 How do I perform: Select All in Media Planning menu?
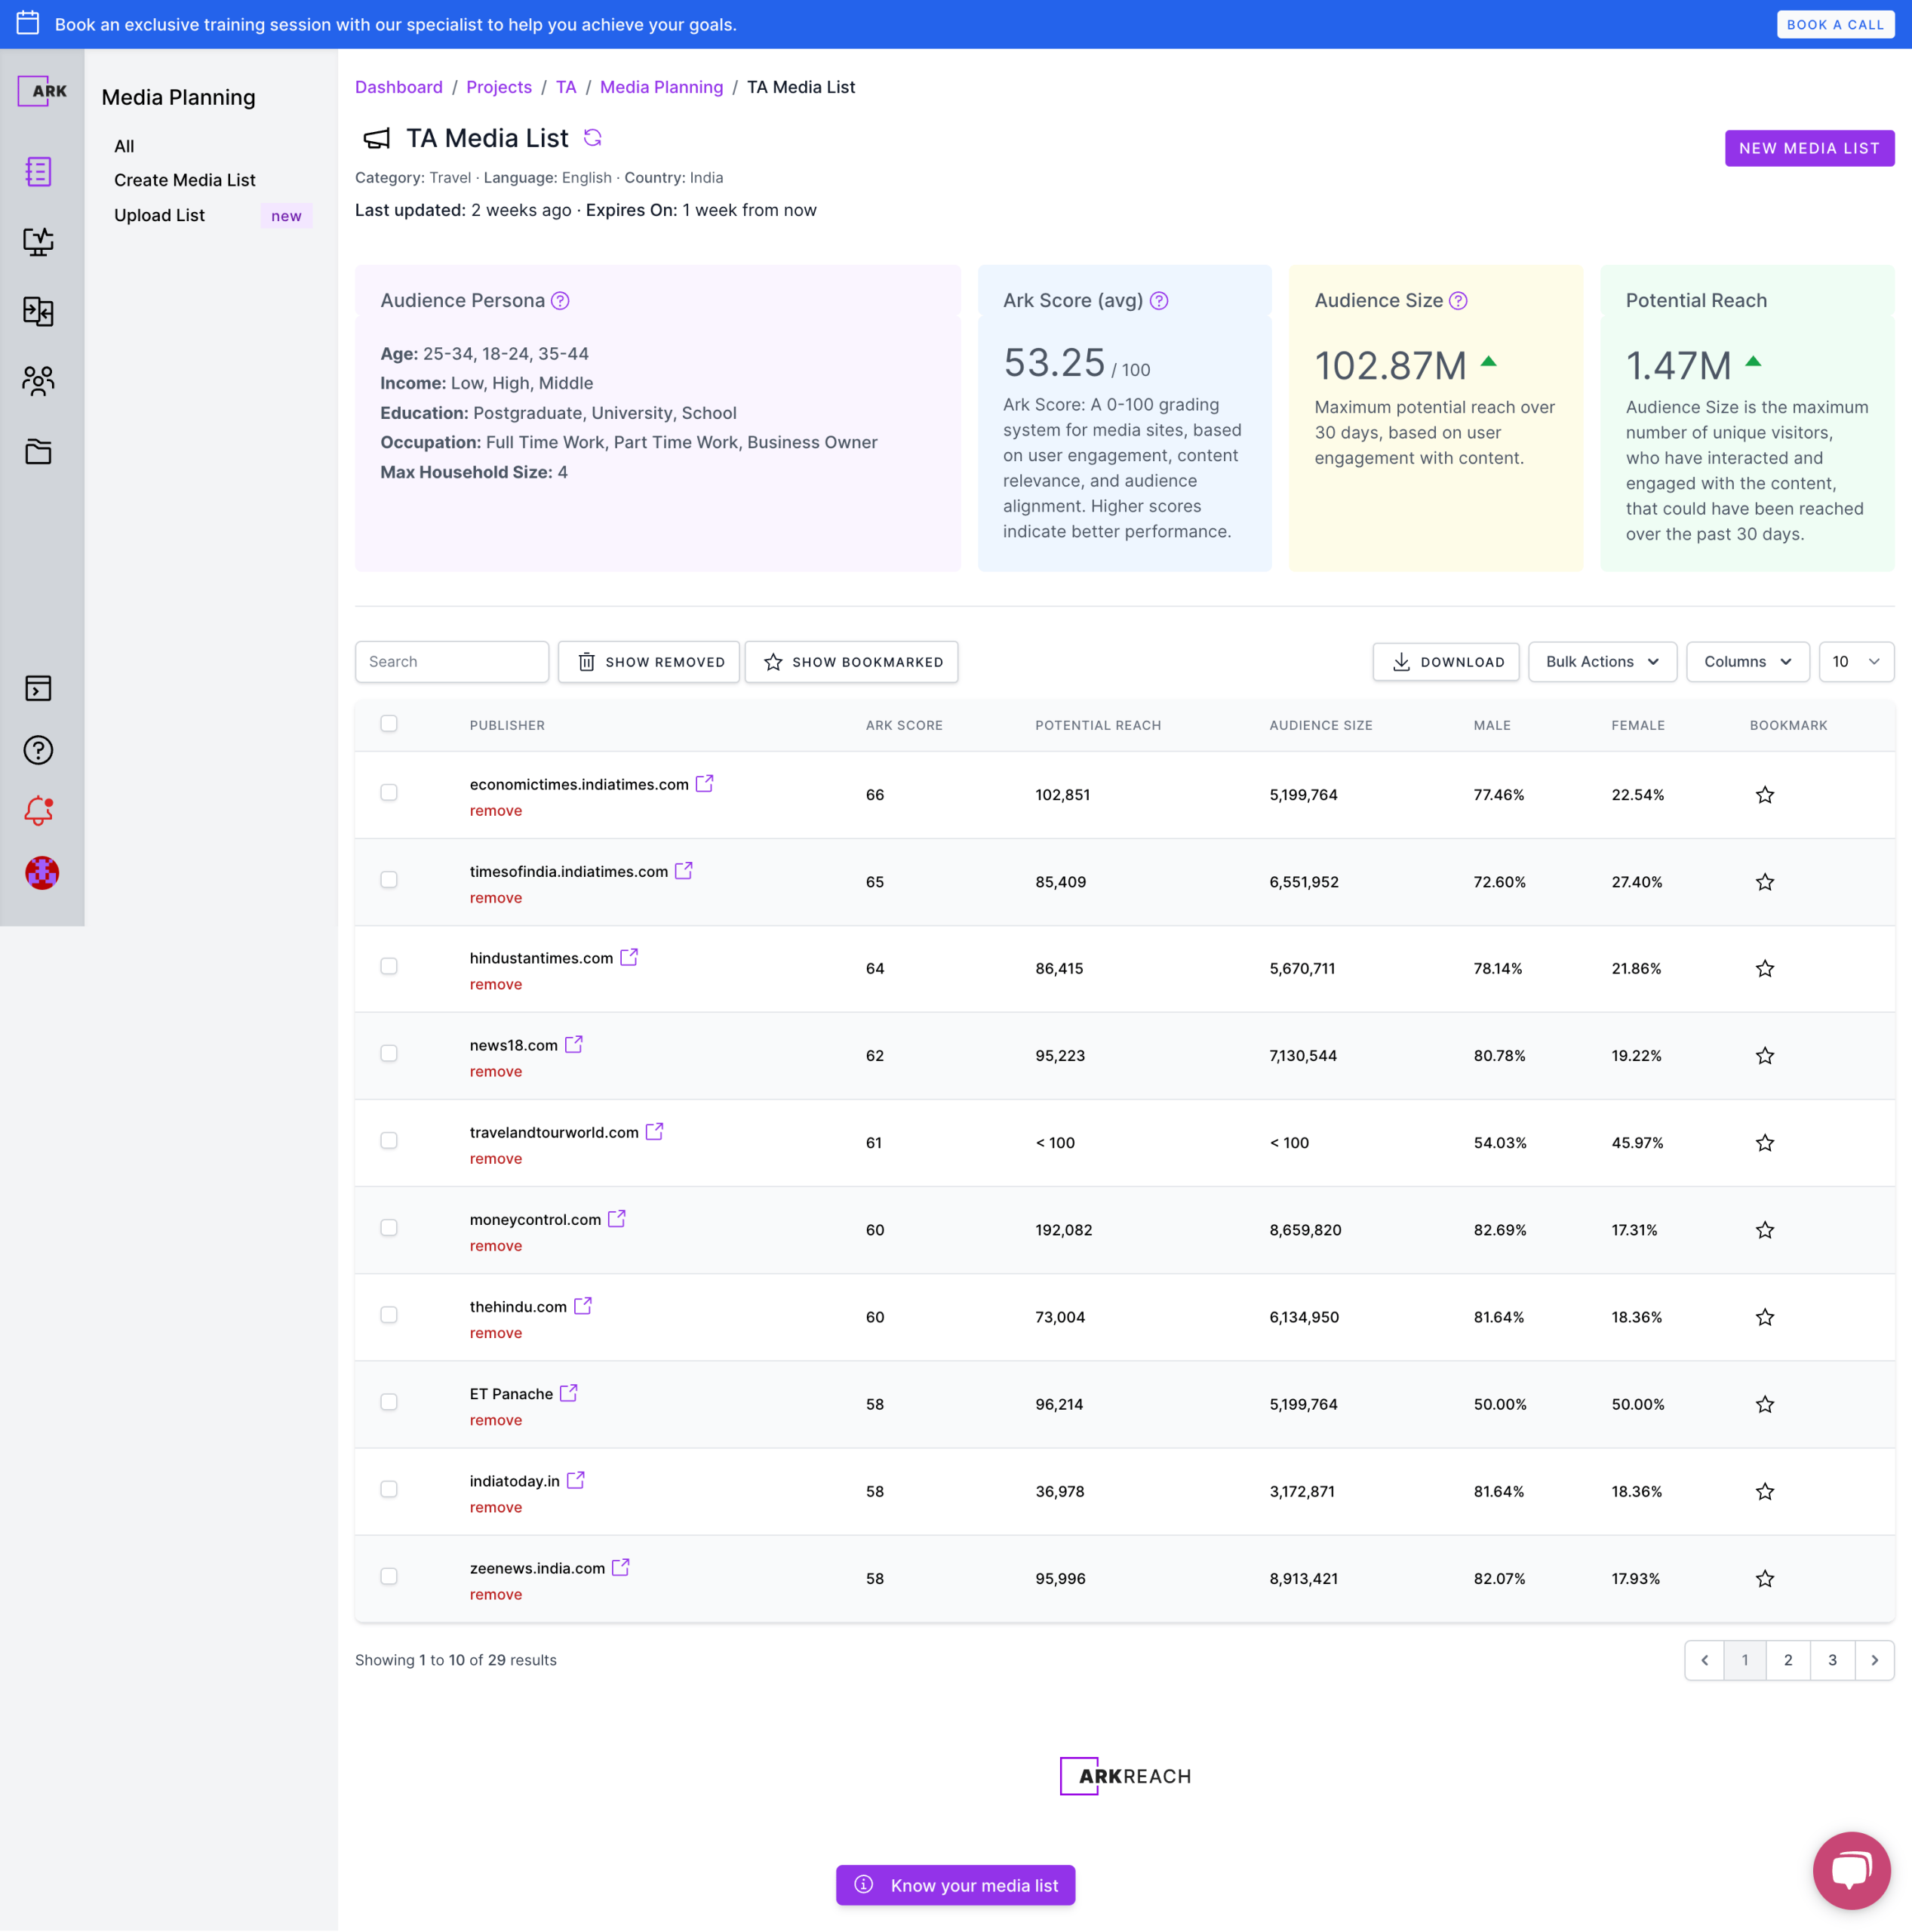click(124, 146)
